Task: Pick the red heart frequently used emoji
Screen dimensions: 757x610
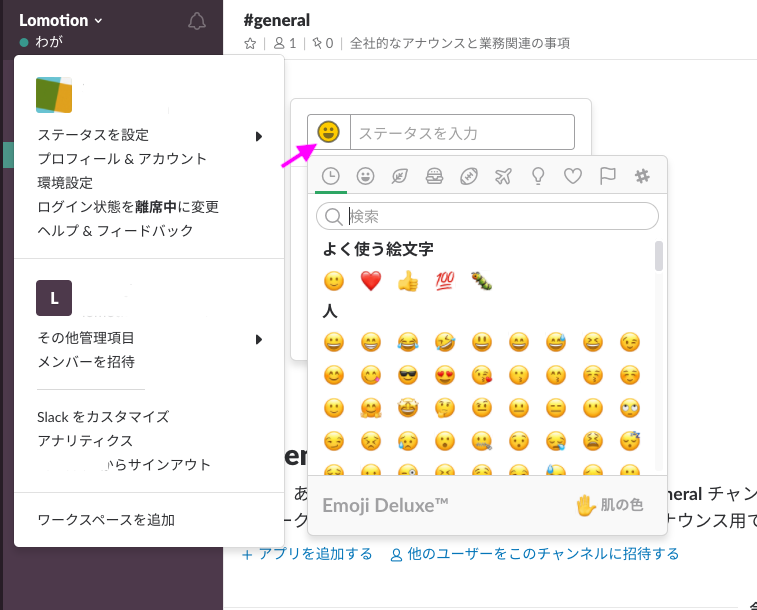Action: [370, 281]
